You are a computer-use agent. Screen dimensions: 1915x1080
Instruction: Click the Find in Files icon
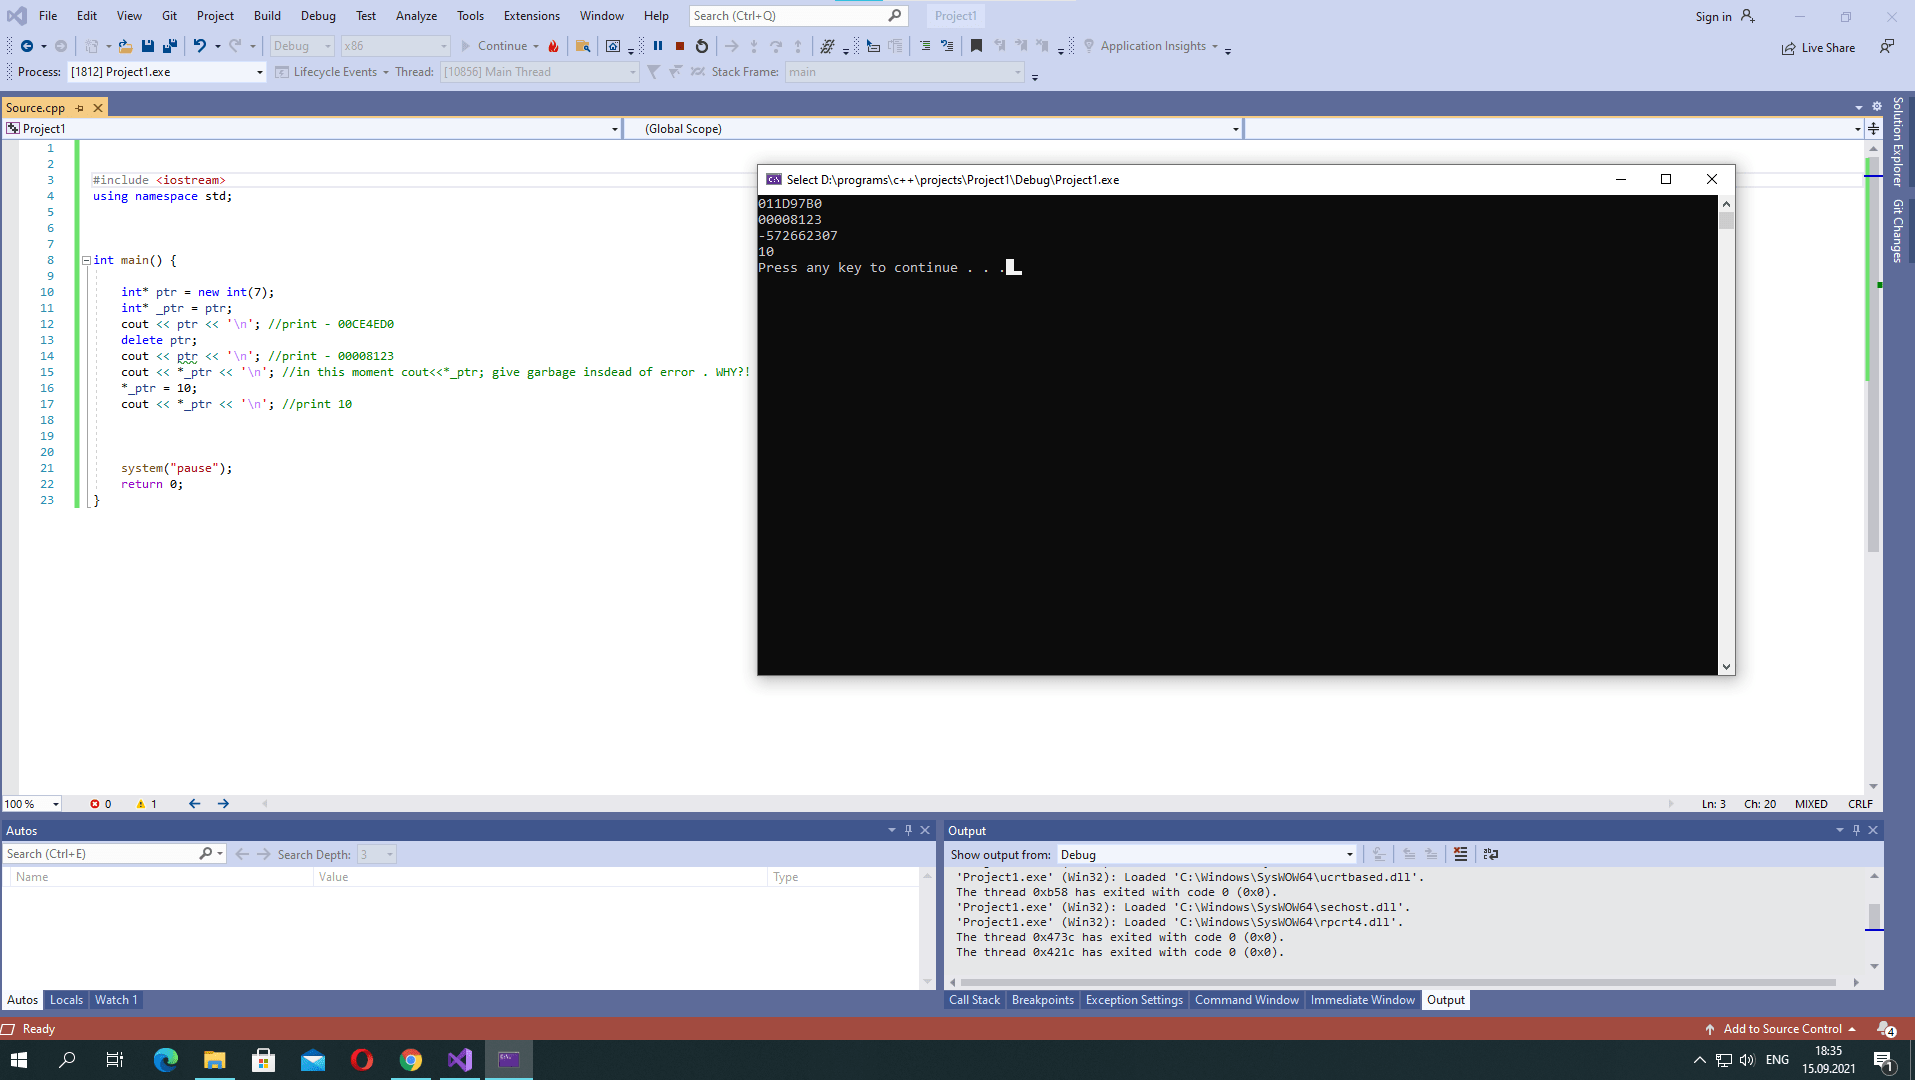583,46
